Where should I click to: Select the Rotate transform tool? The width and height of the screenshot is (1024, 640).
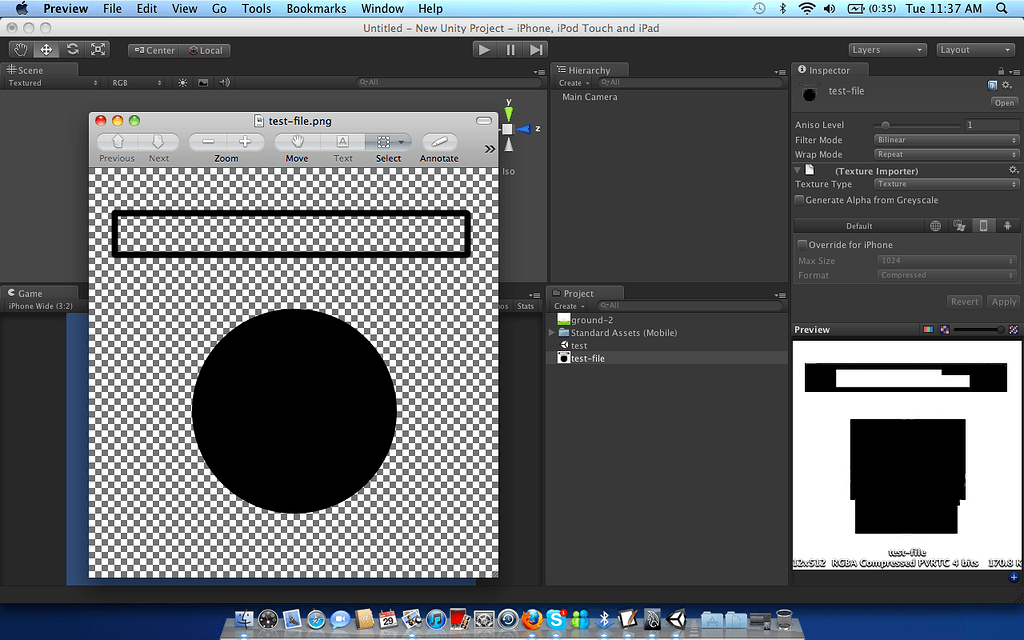pyautogui.click(x=71, y=49)
